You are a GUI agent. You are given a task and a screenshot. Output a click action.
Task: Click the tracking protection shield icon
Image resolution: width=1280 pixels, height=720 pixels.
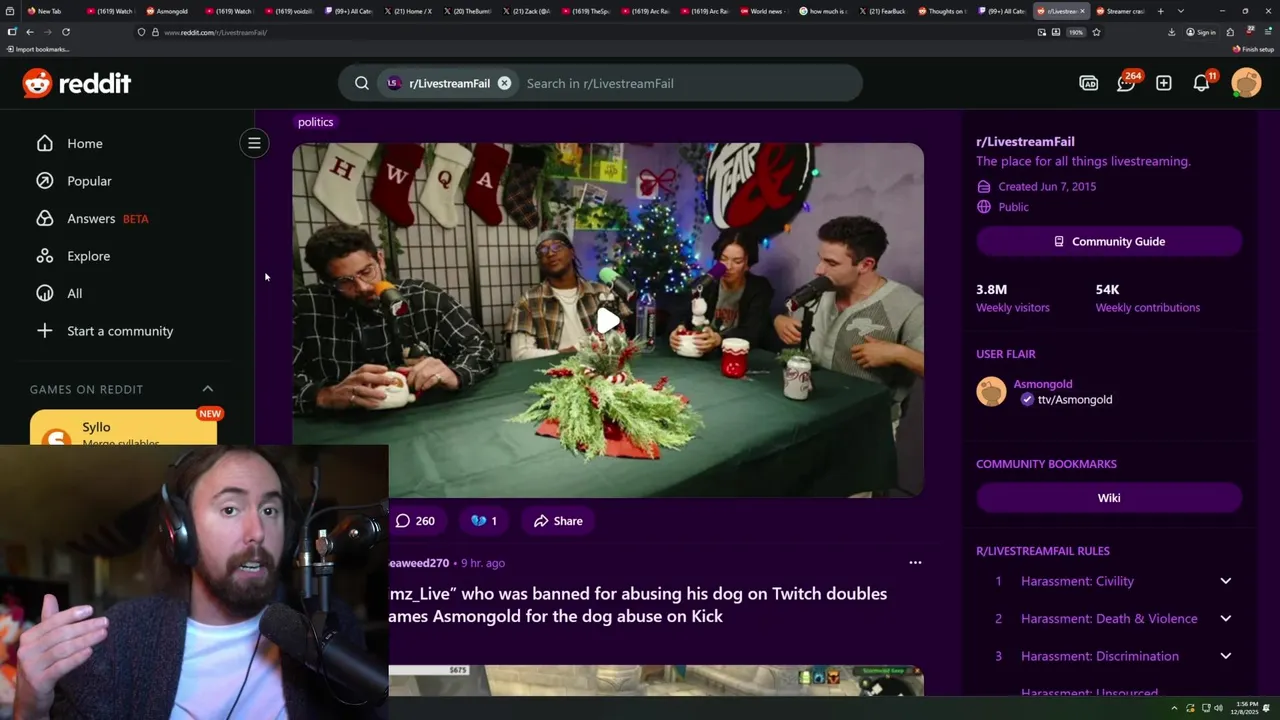(141, 32)
